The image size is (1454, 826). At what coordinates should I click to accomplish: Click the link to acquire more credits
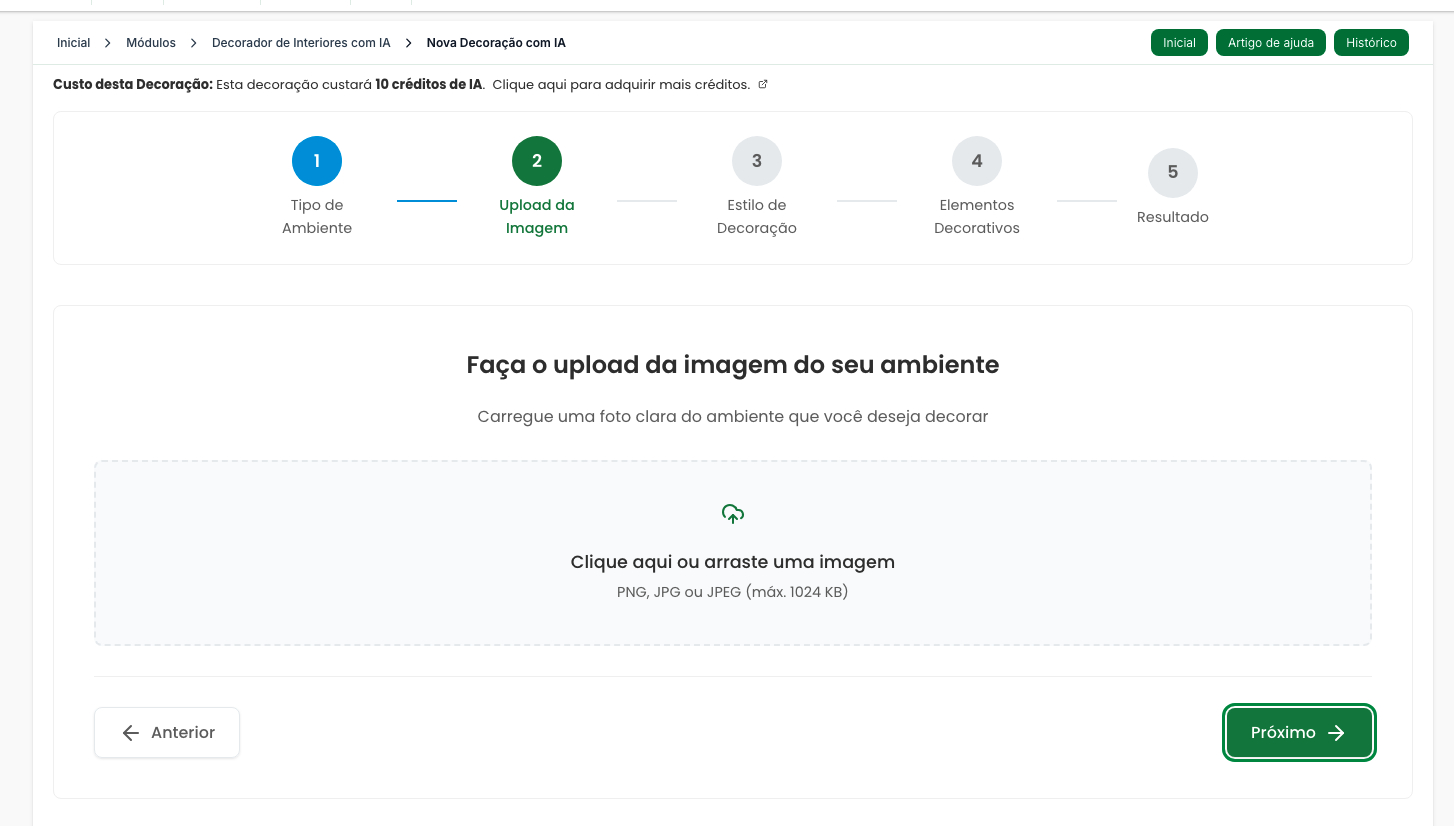pyautogui.click(x=620, y=85)
